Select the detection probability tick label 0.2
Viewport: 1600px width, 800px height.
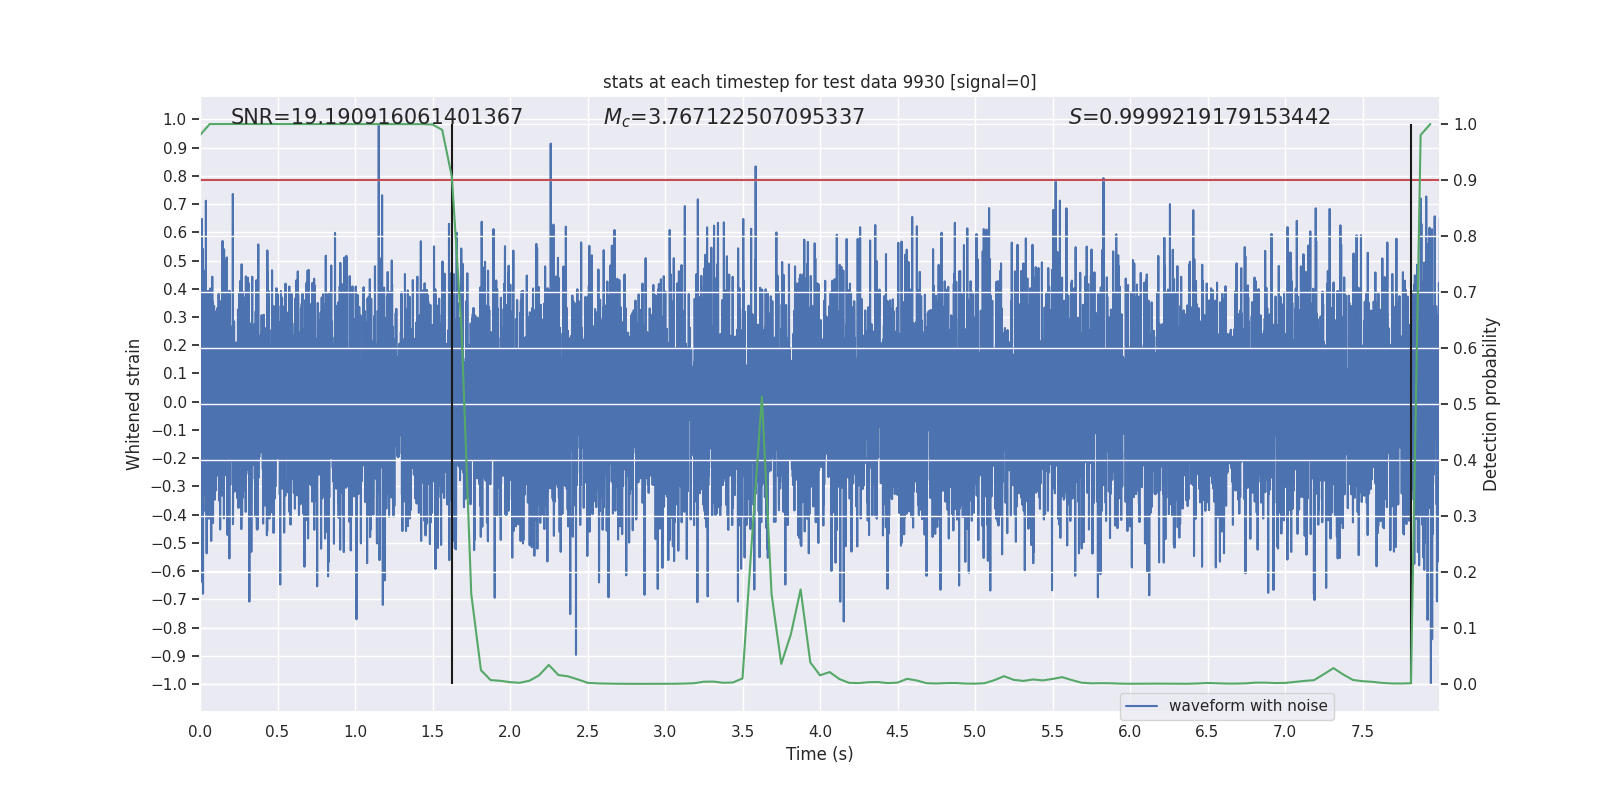pyautogui.click(x=1465, y=573)
